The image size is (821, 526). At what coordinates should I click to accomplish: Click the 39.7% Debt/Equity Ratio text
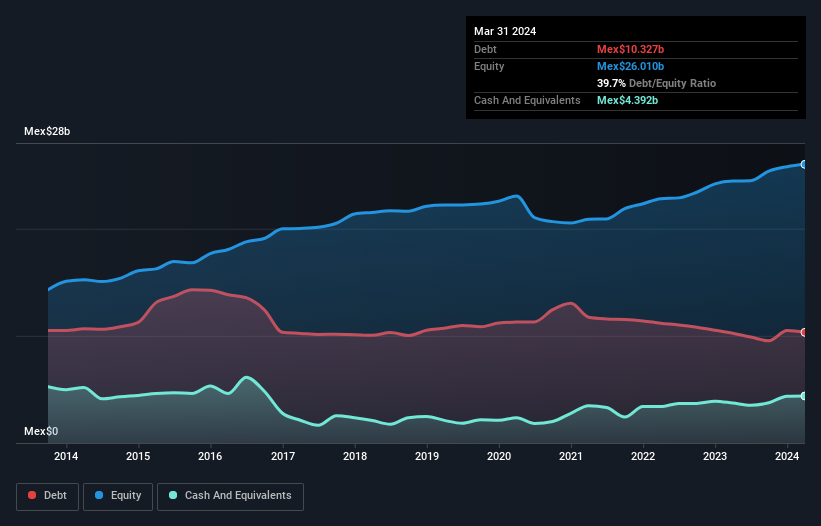pos(656,83)
